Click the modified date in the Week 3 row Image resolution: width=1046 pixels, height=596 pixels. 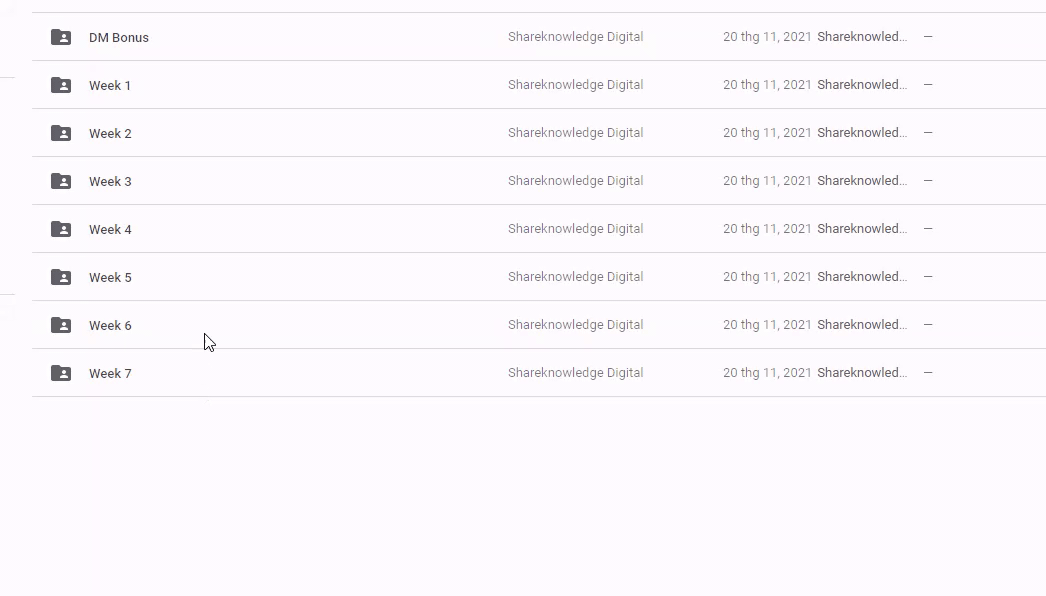(767, 181)
